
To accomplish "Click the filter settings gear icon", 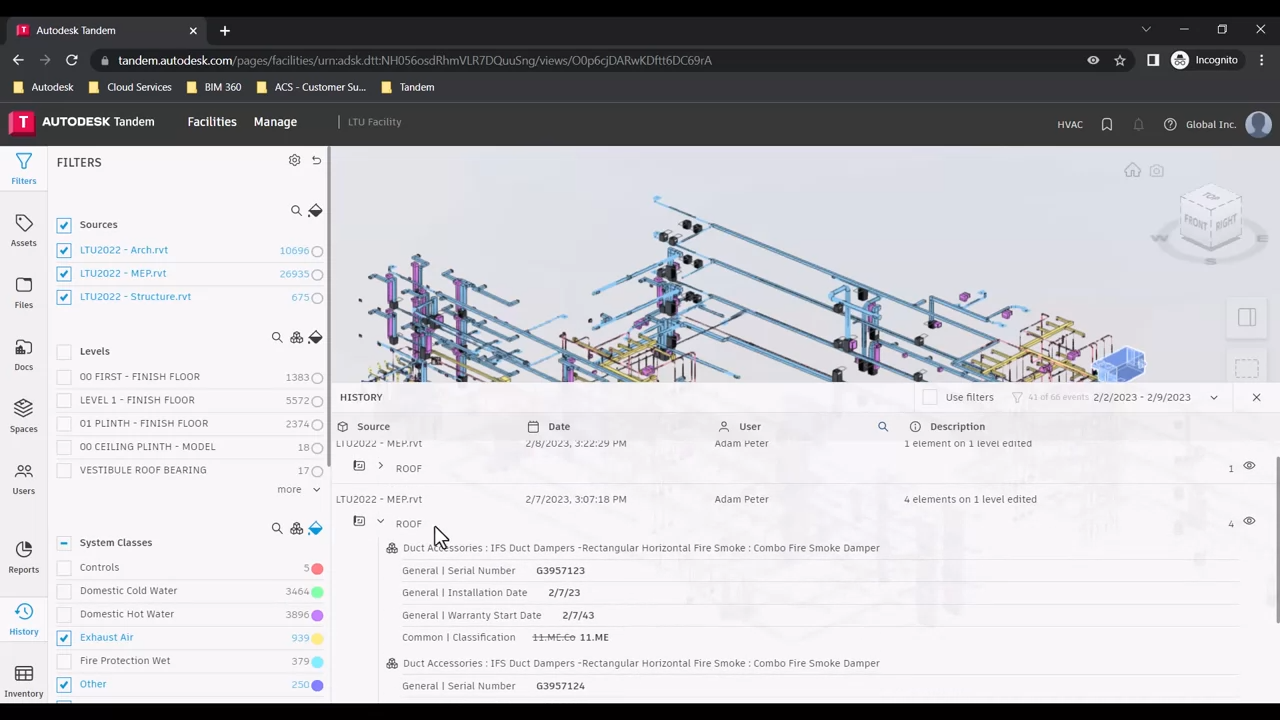I will [294, 161].
